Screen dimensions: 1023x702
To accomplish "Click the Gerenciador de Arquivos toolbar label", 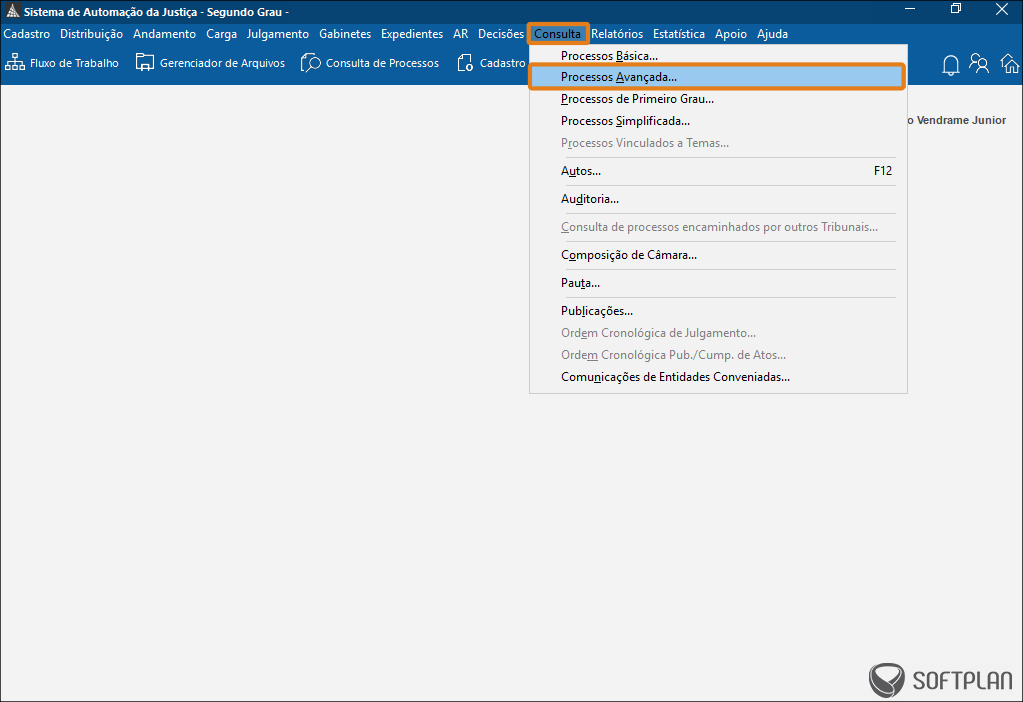I will pos(222,63).
